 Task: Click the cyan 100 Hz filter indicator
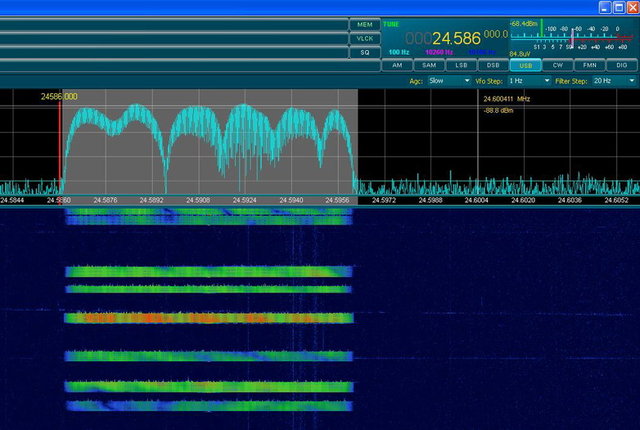click(x=398, y=51)
